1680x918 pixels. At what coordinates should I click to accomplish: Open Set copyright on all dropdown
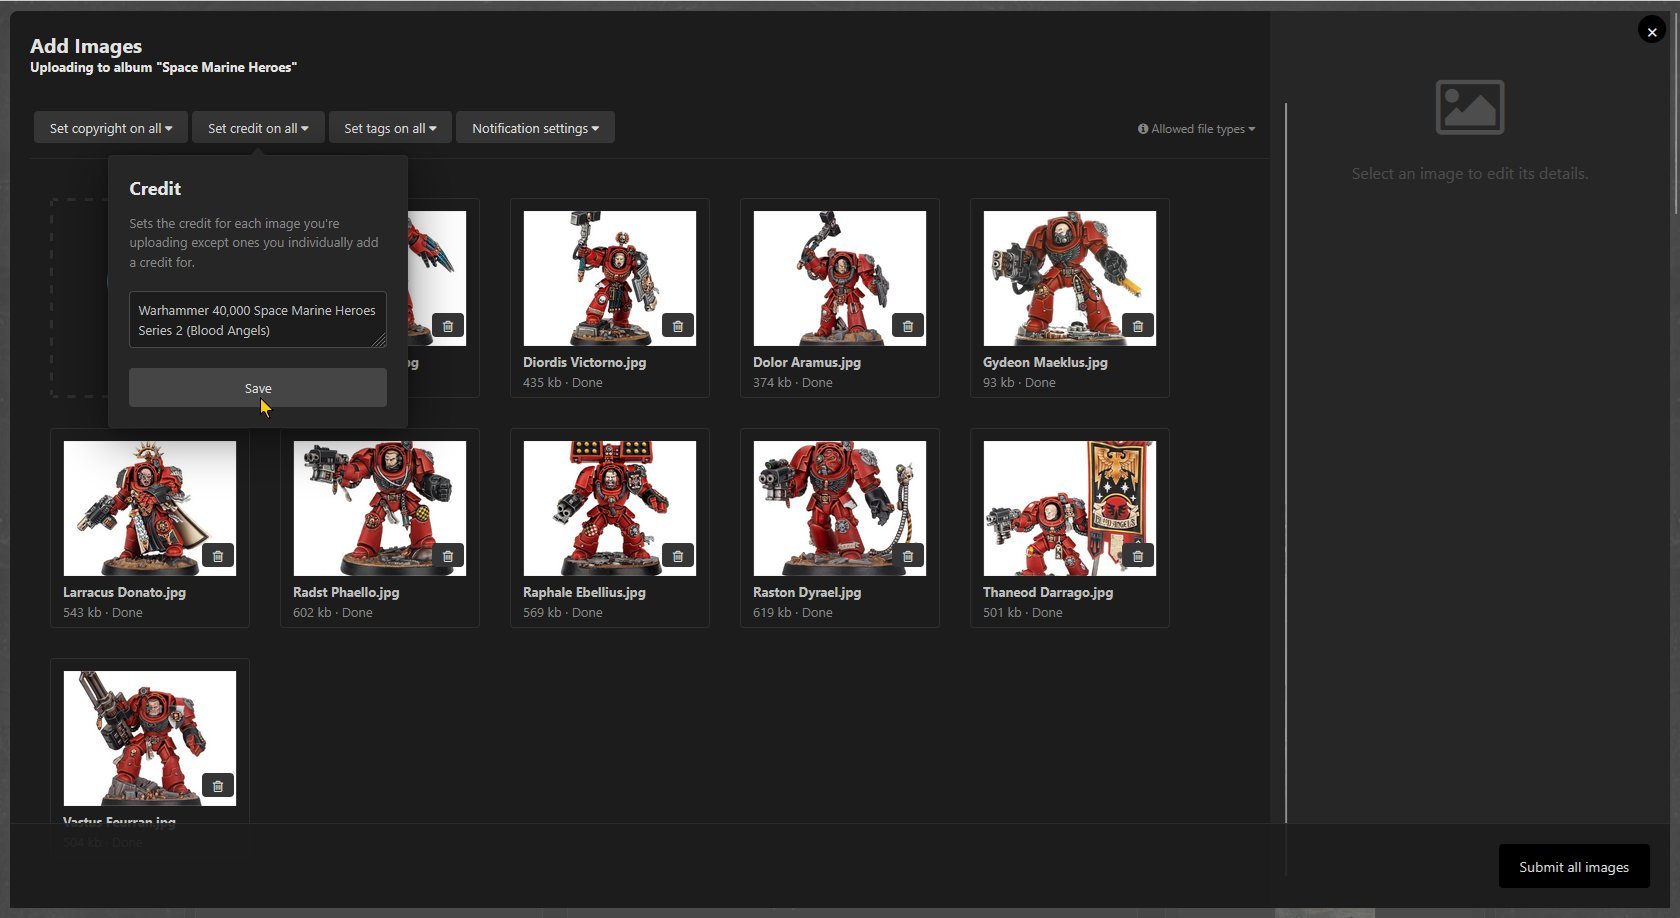pos(110,128)
